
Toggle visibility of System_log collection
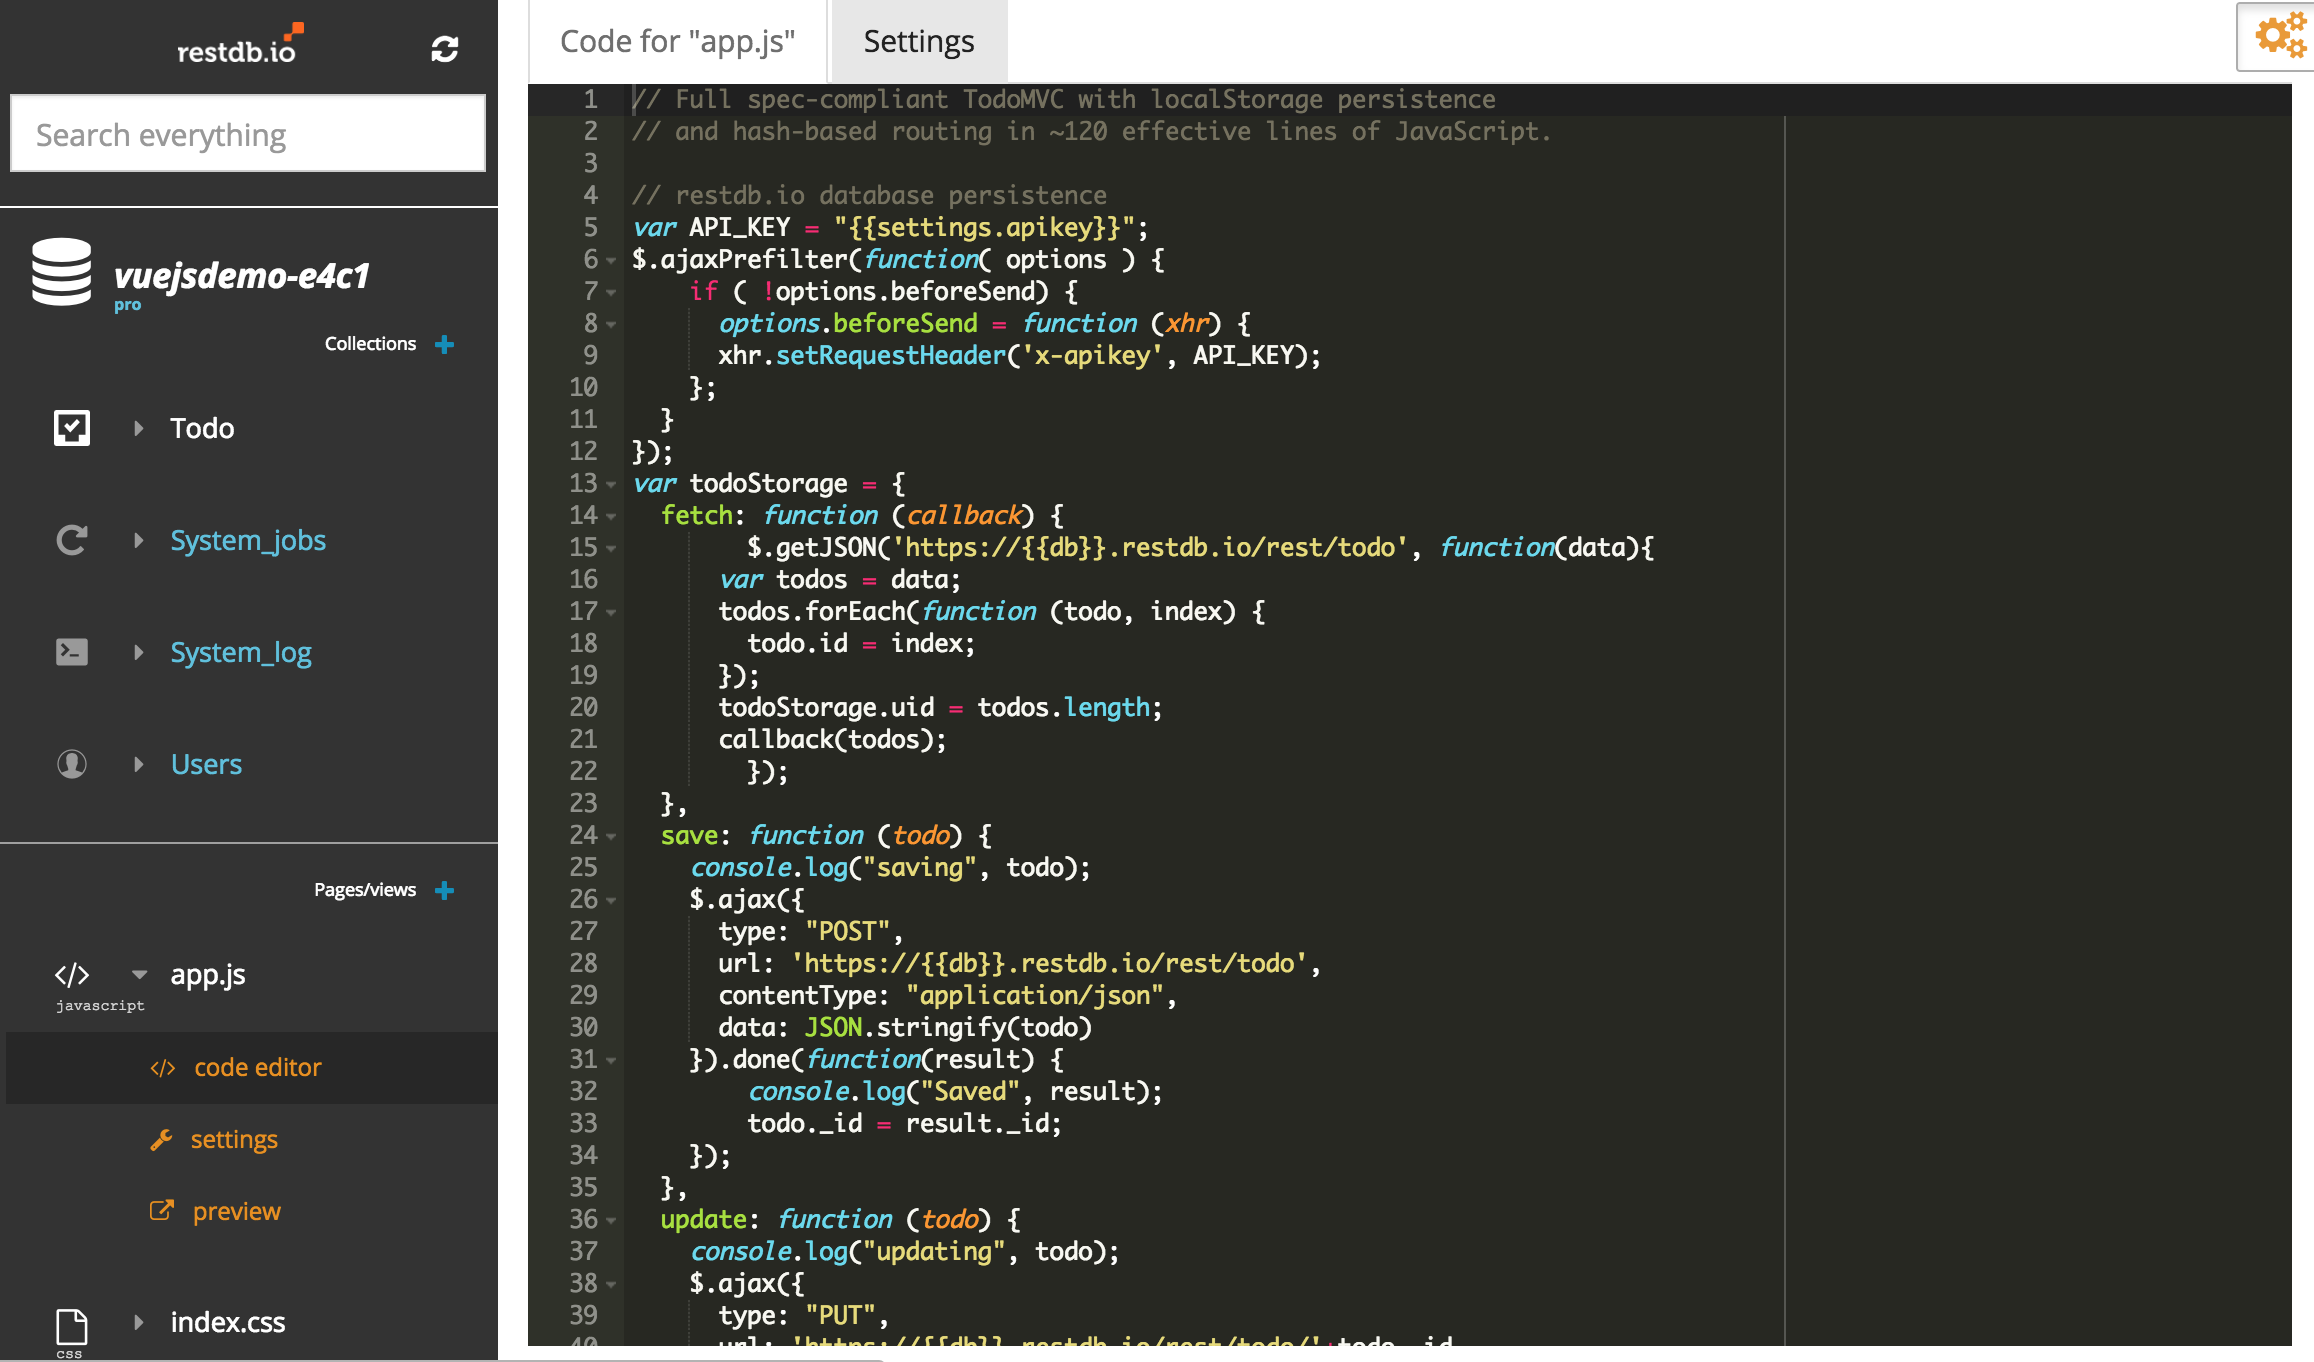tap(141, 650)
